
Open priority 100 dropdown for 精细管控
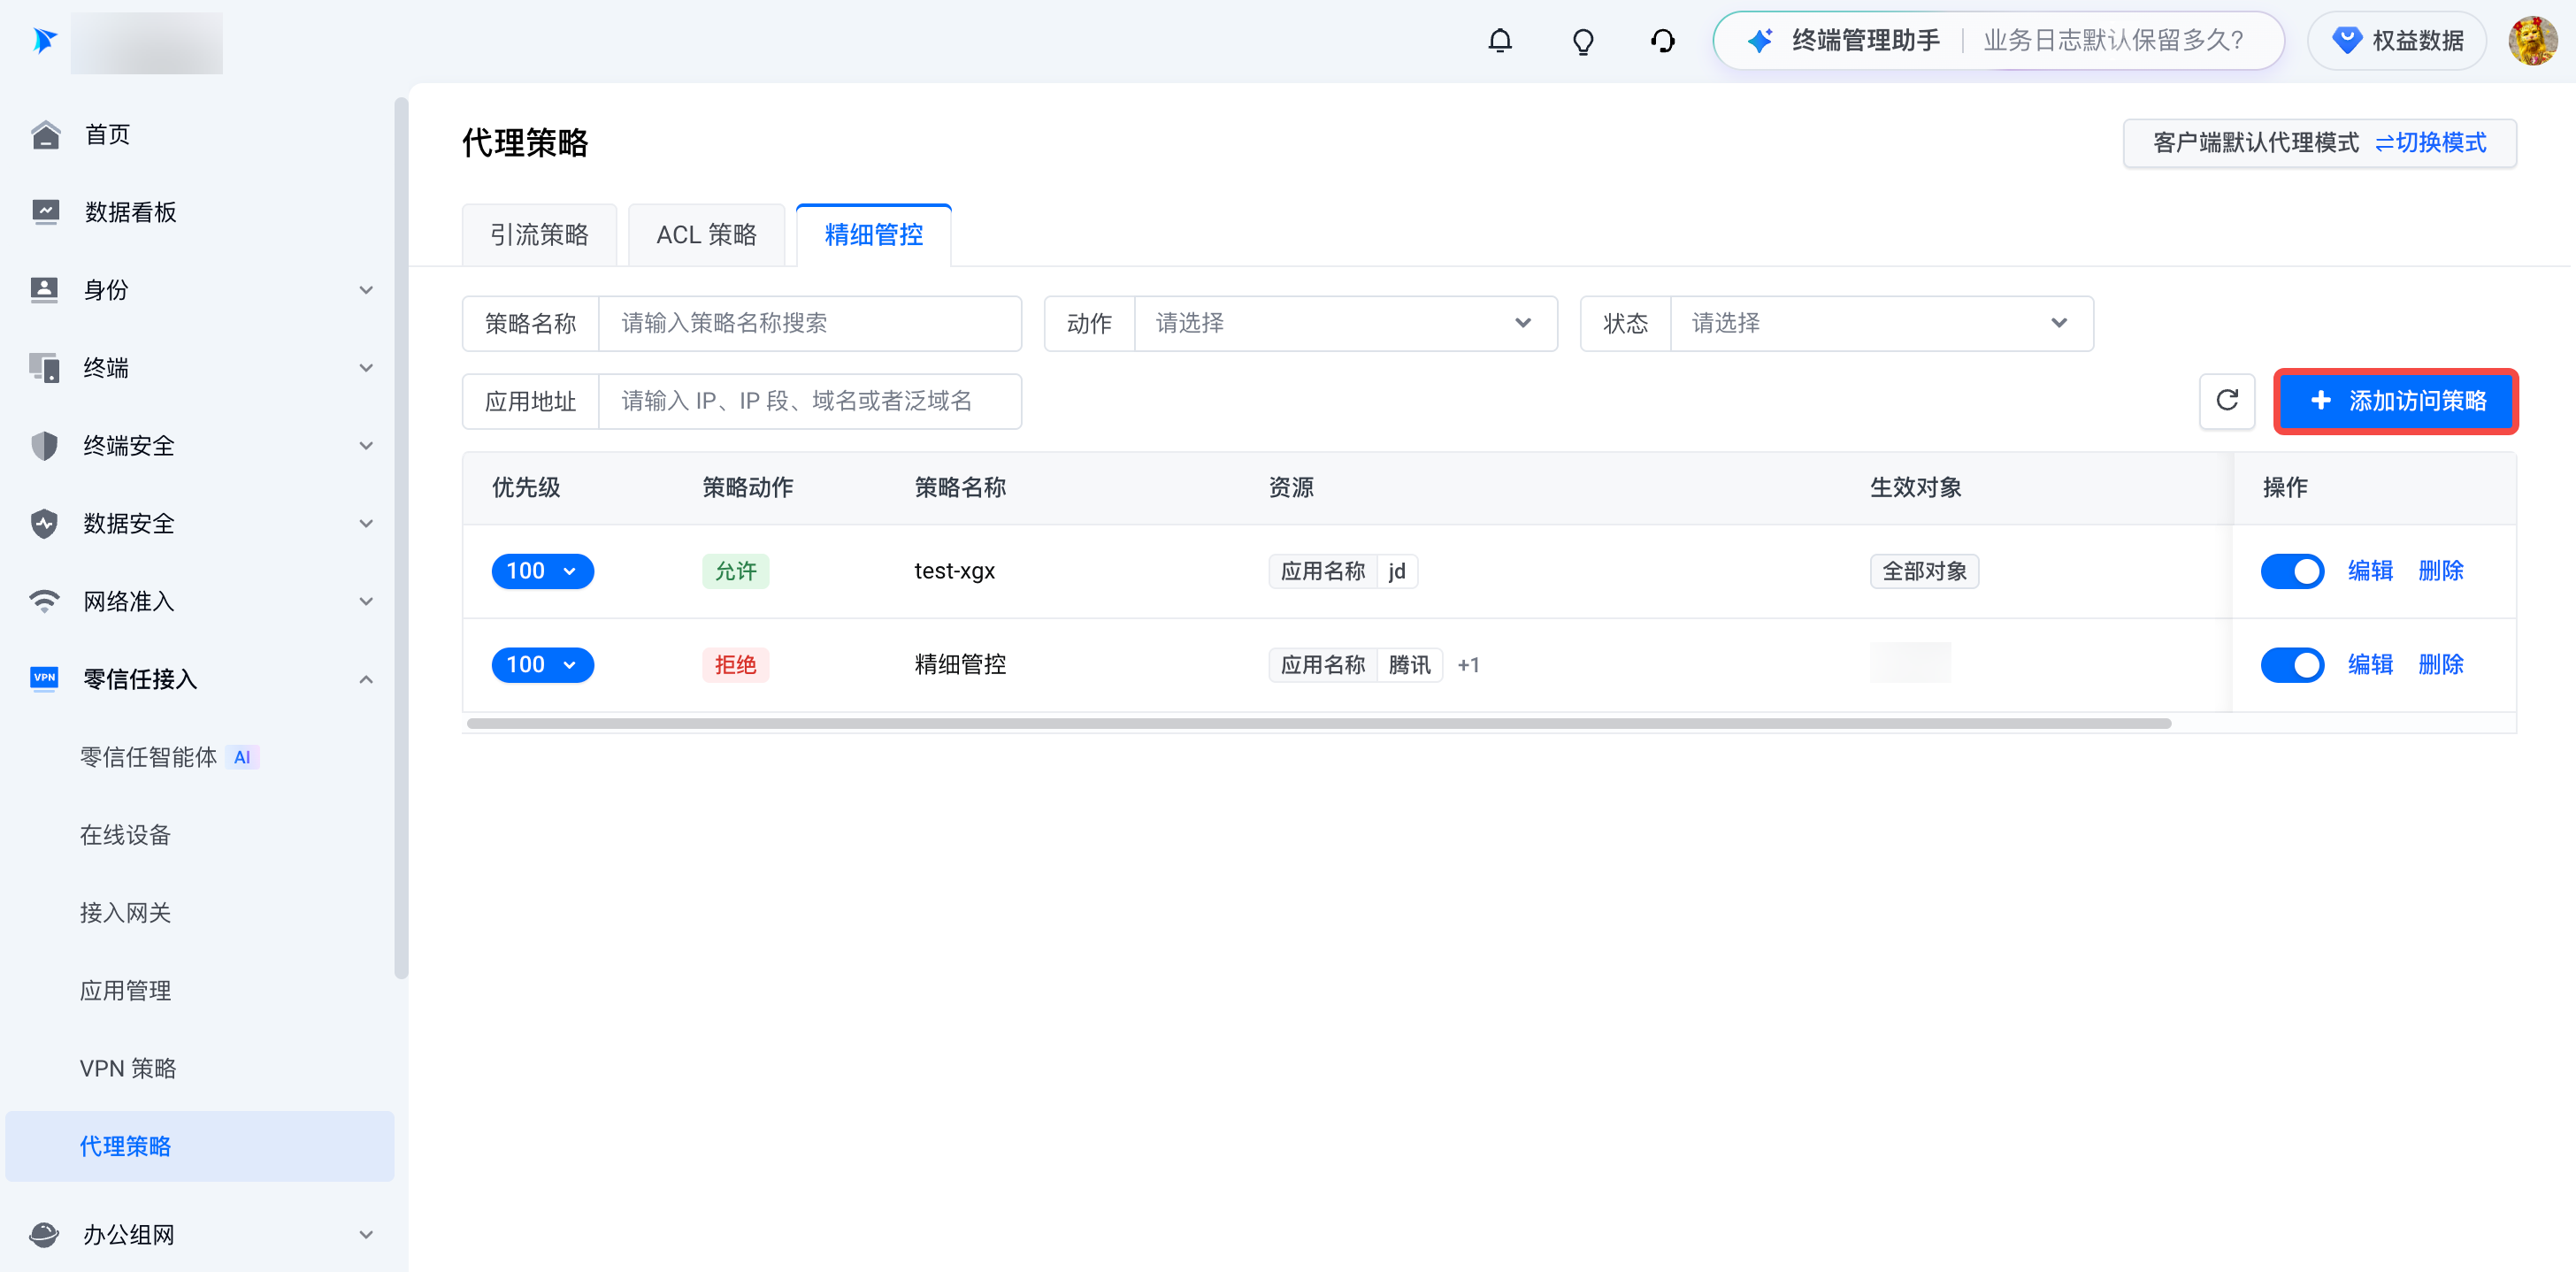542,666
